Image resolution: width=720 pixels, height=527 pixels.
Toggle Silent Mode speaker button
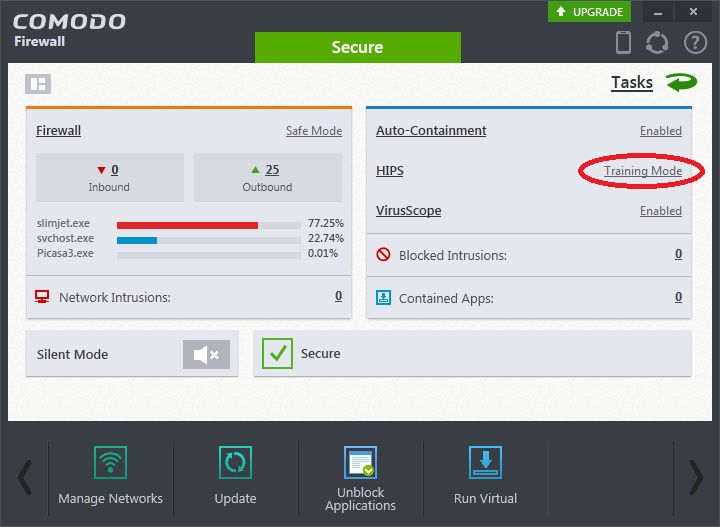(x=206, y=354)
